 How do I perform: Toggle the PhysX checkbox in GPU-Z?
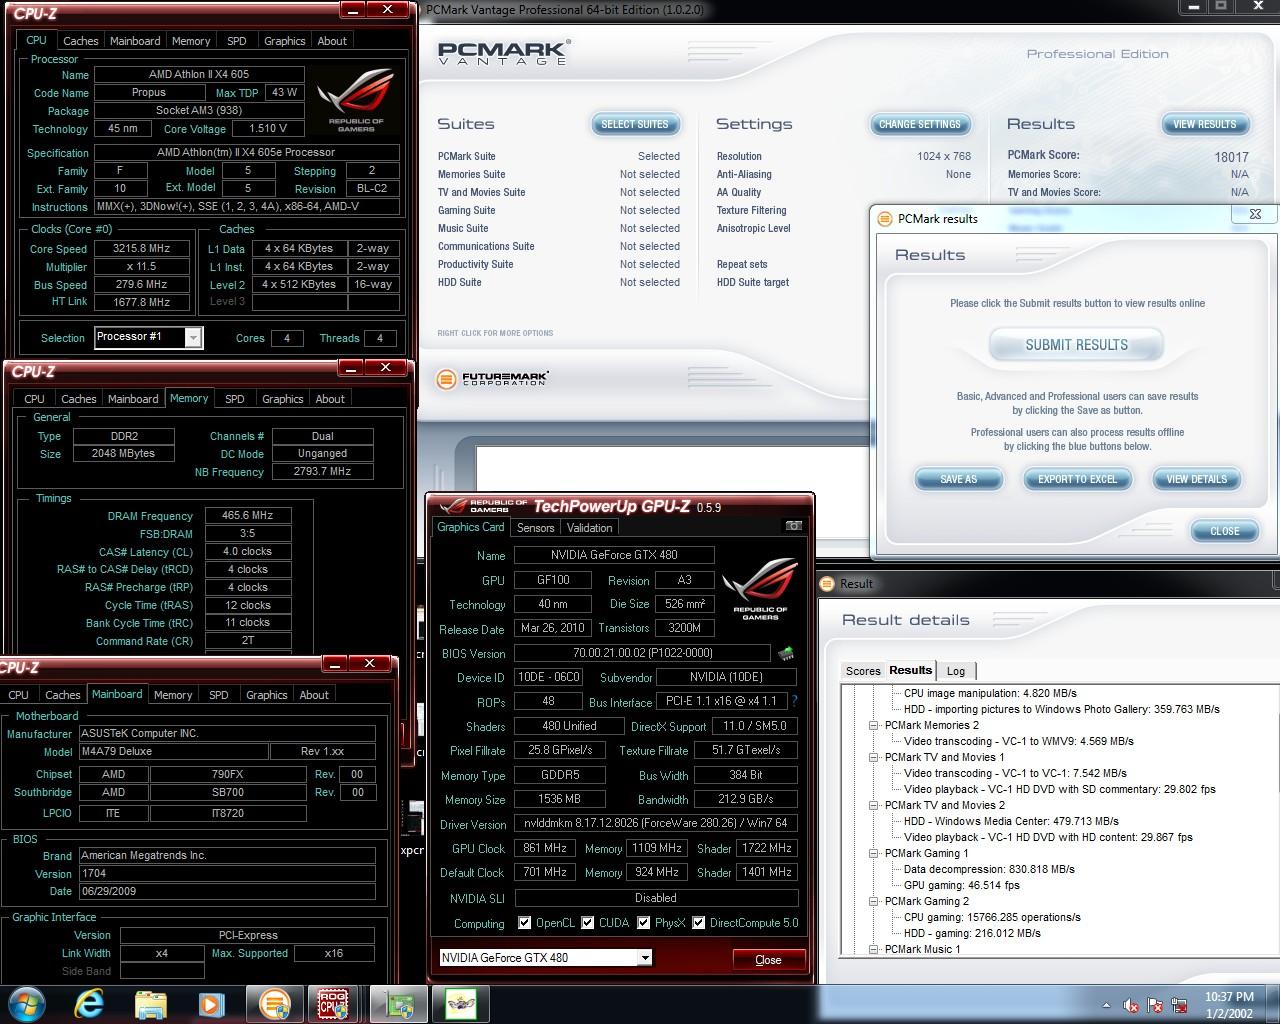(644, 923)
